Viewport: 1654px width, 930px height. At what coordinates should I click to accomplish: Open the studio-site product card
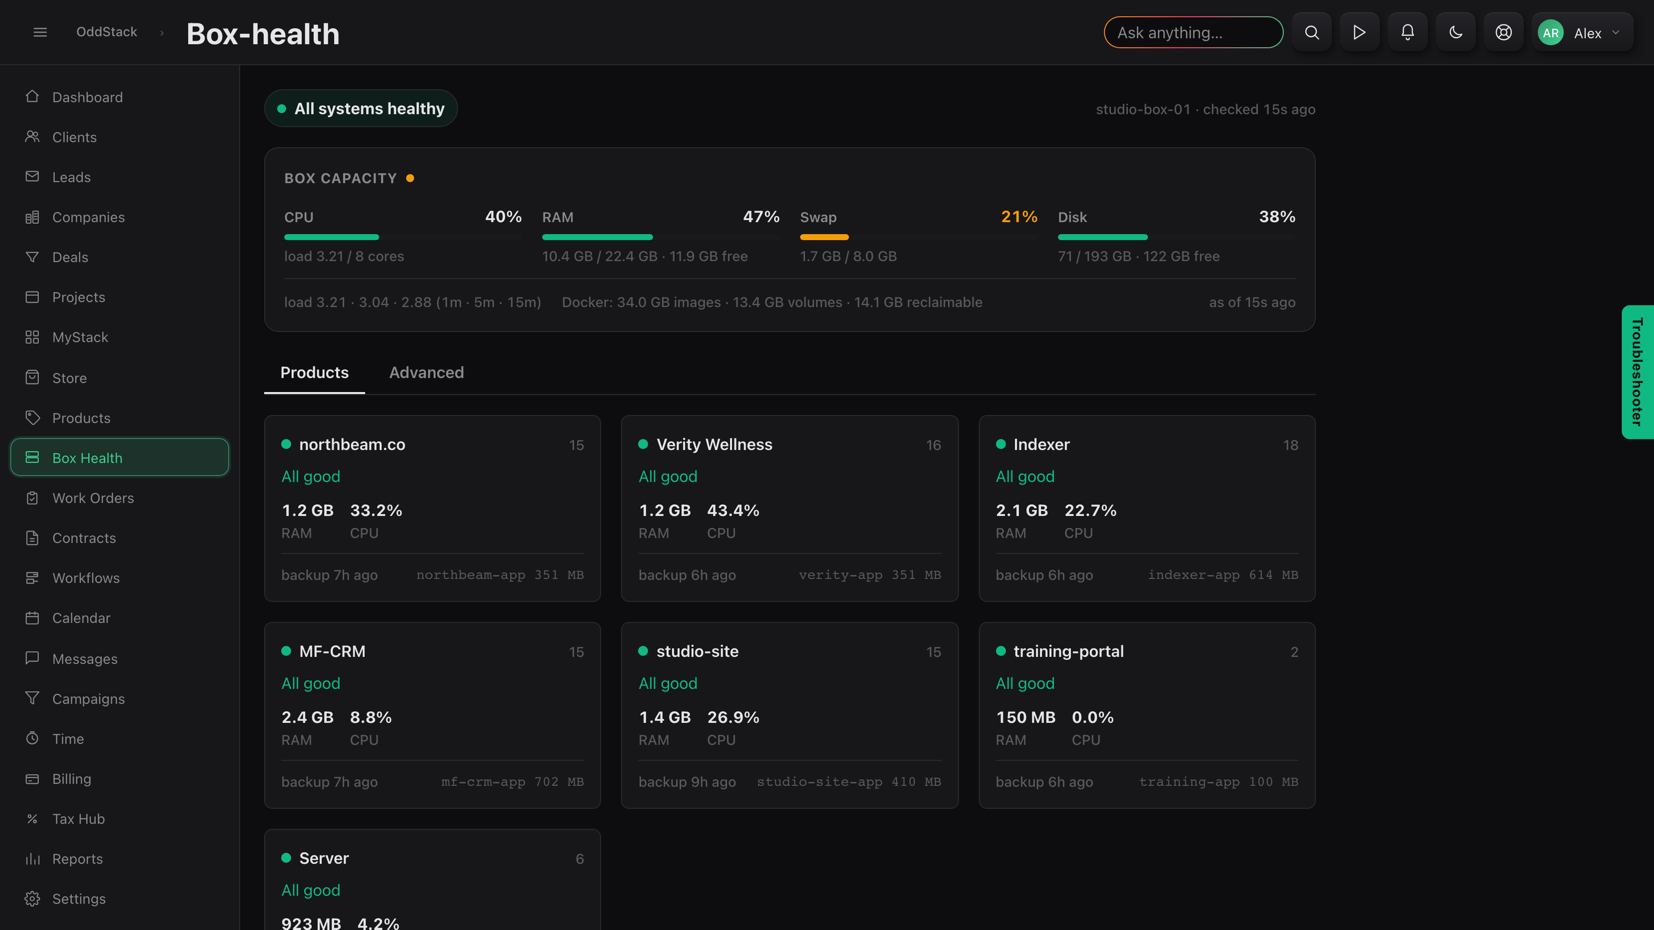789,715
